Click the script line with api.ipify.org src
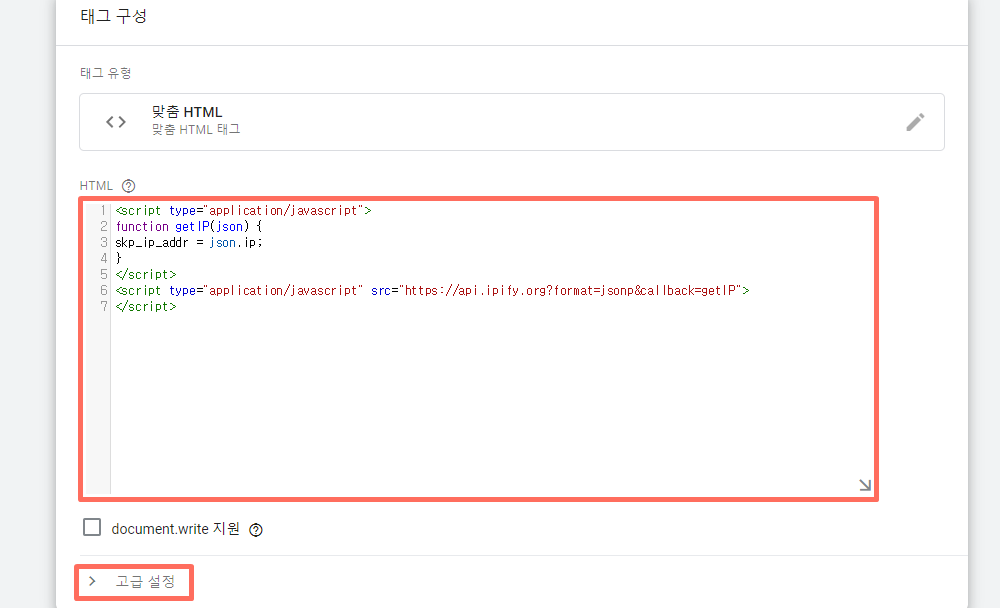Image resolution: width=1000 pixels, height=608 pixels. pyautogui.click(x=432, y=290)
